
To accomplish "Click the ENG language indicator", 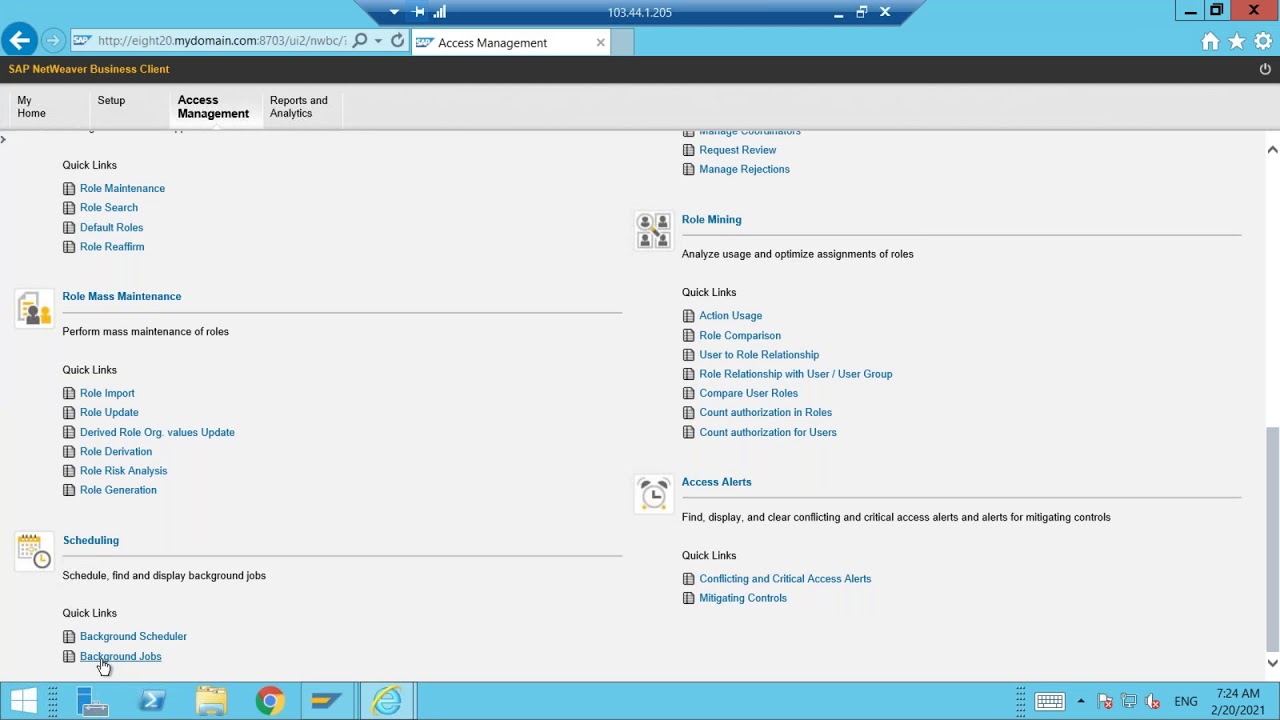I will pyautogui.click(x=1186, y=702).
